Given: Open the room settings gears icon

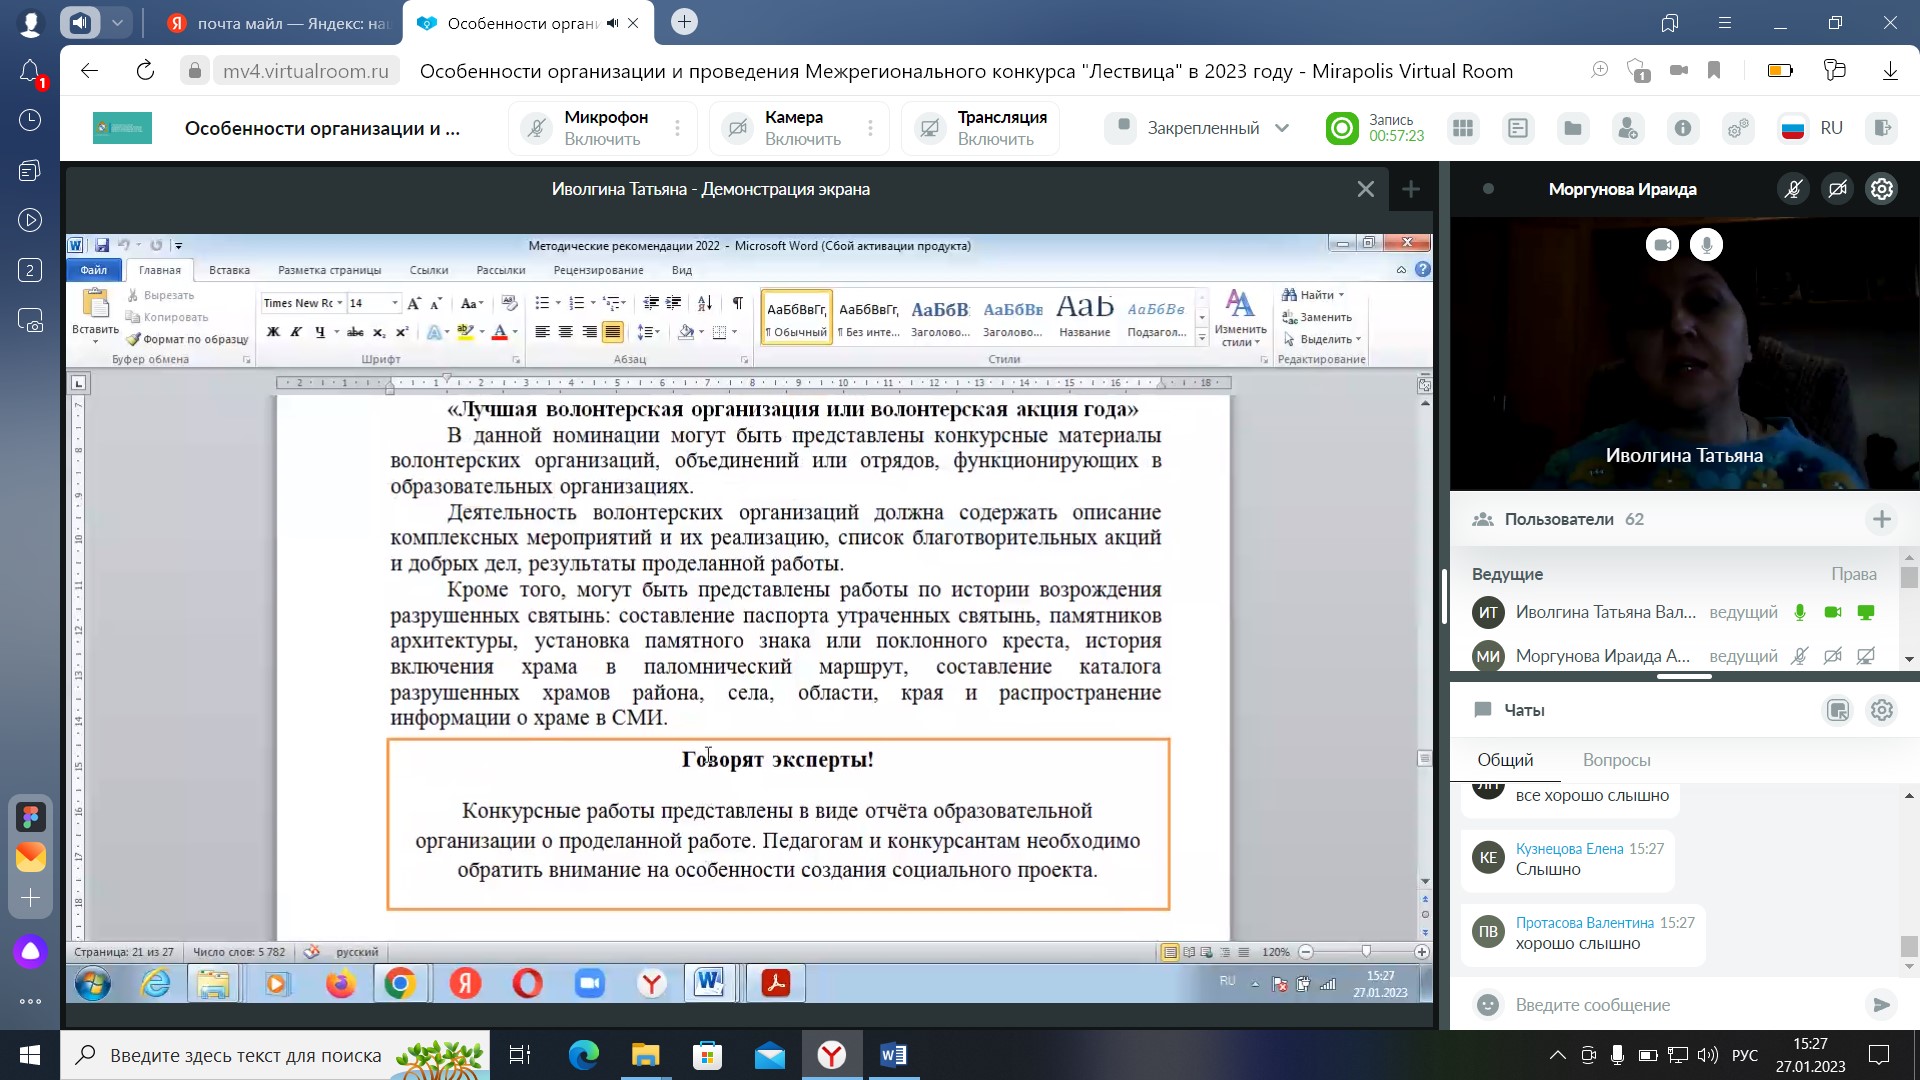Looking at the screenshot, I should point(1738,128).
